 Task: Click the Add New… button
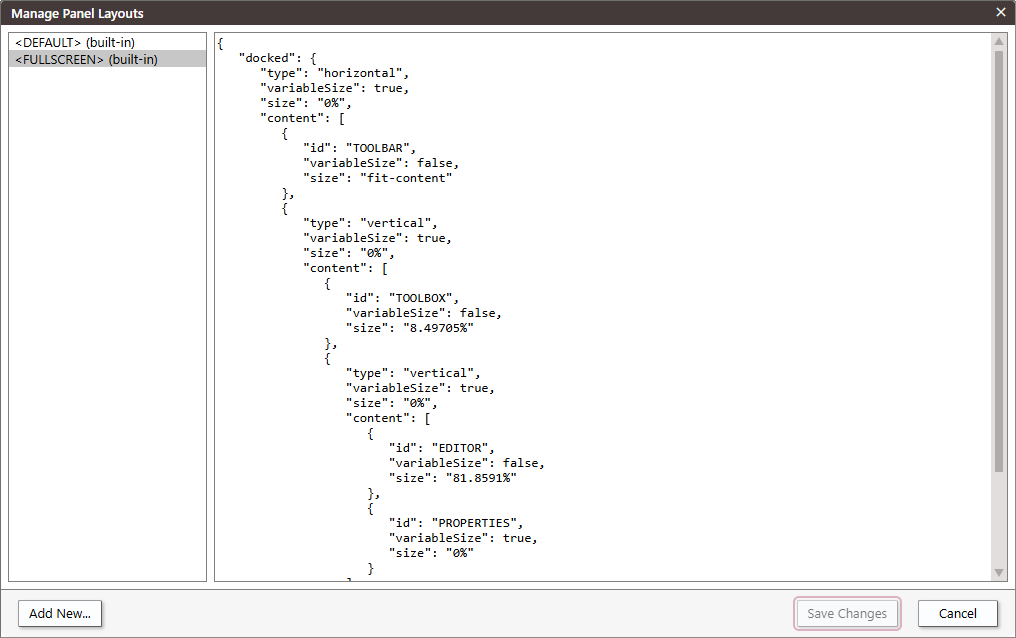(59, 613)
